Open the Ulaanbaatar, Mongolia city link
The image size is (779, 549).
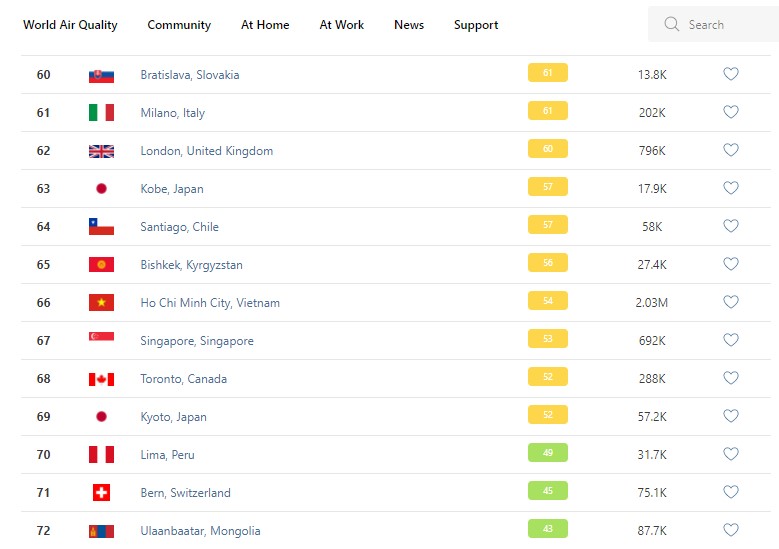tap(200, 531)
